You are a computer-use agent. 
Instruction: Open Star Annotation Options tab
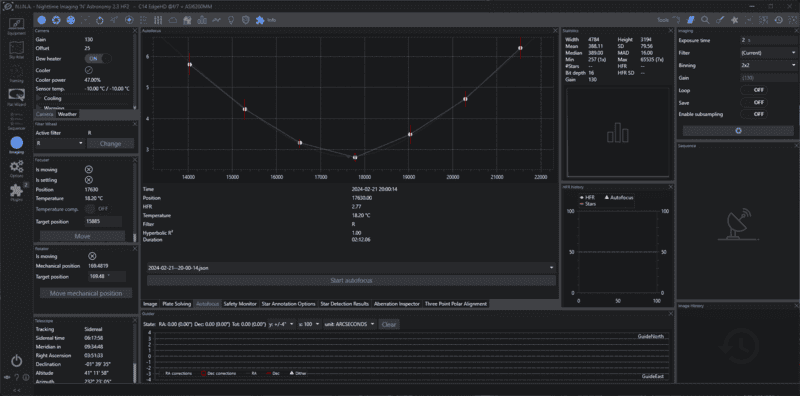point(289,304)
